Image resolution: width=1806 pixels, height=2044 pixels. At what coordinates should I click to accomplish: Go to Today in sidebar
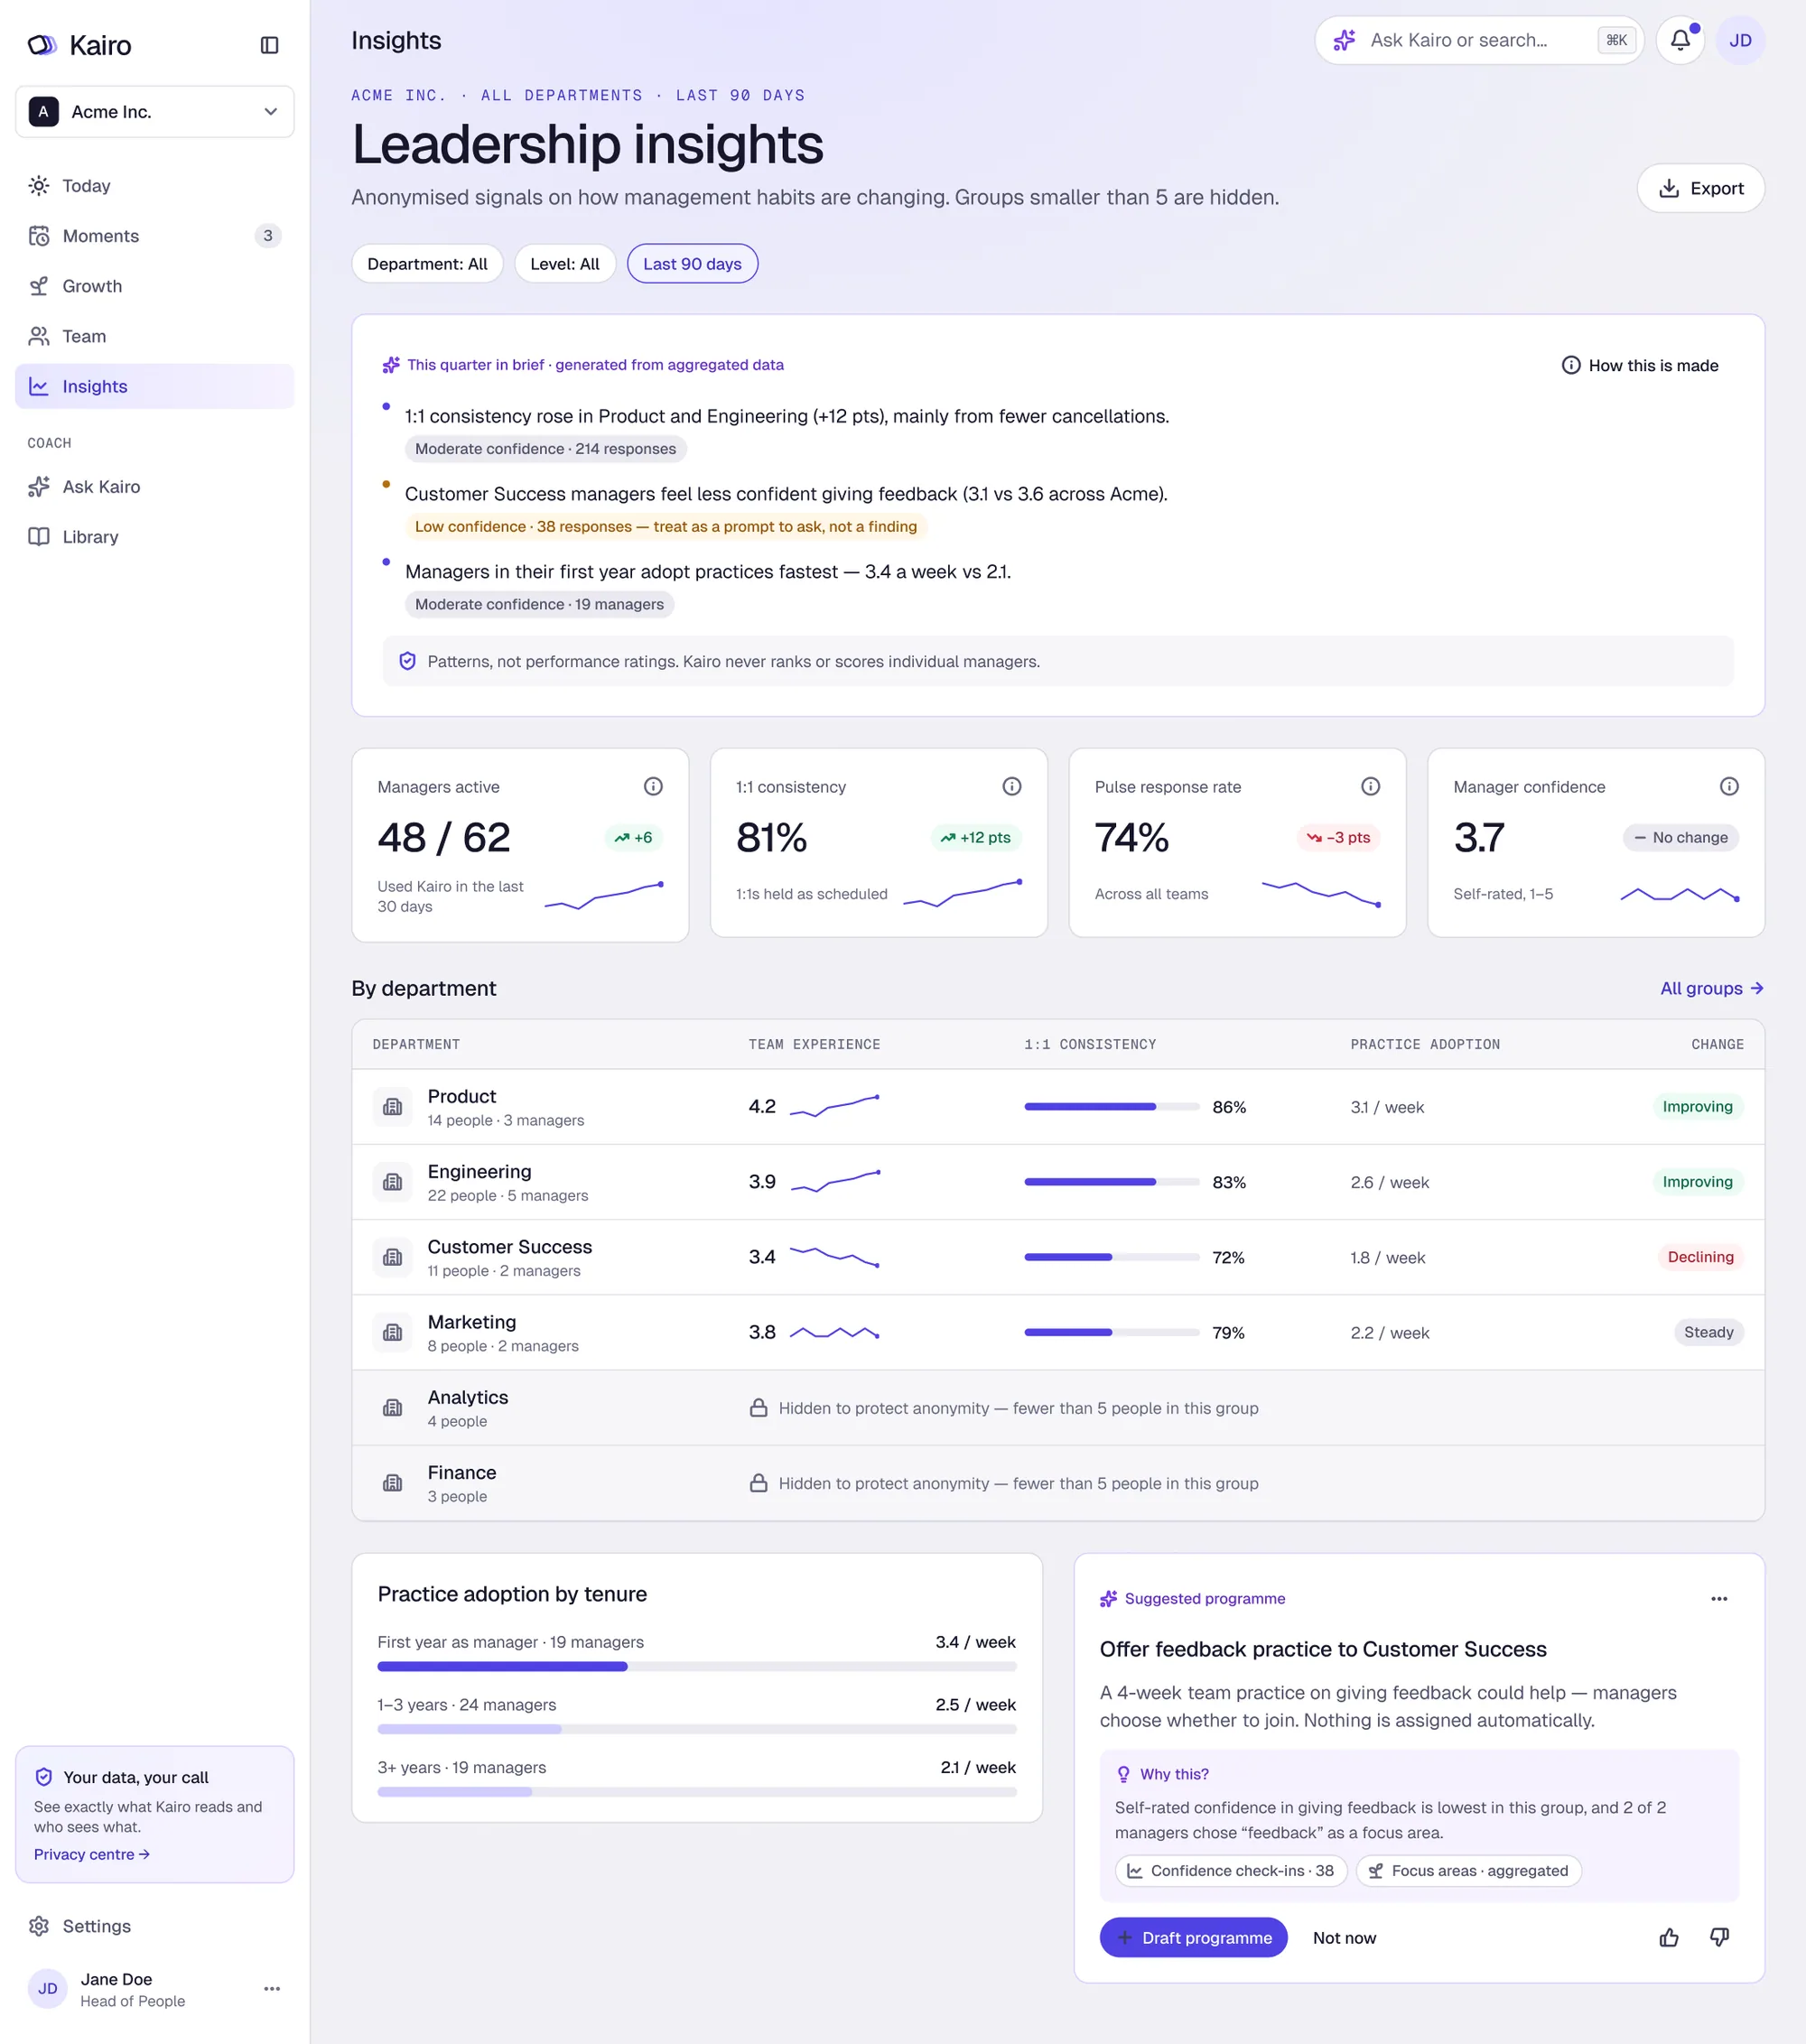(x=155, y=186)
